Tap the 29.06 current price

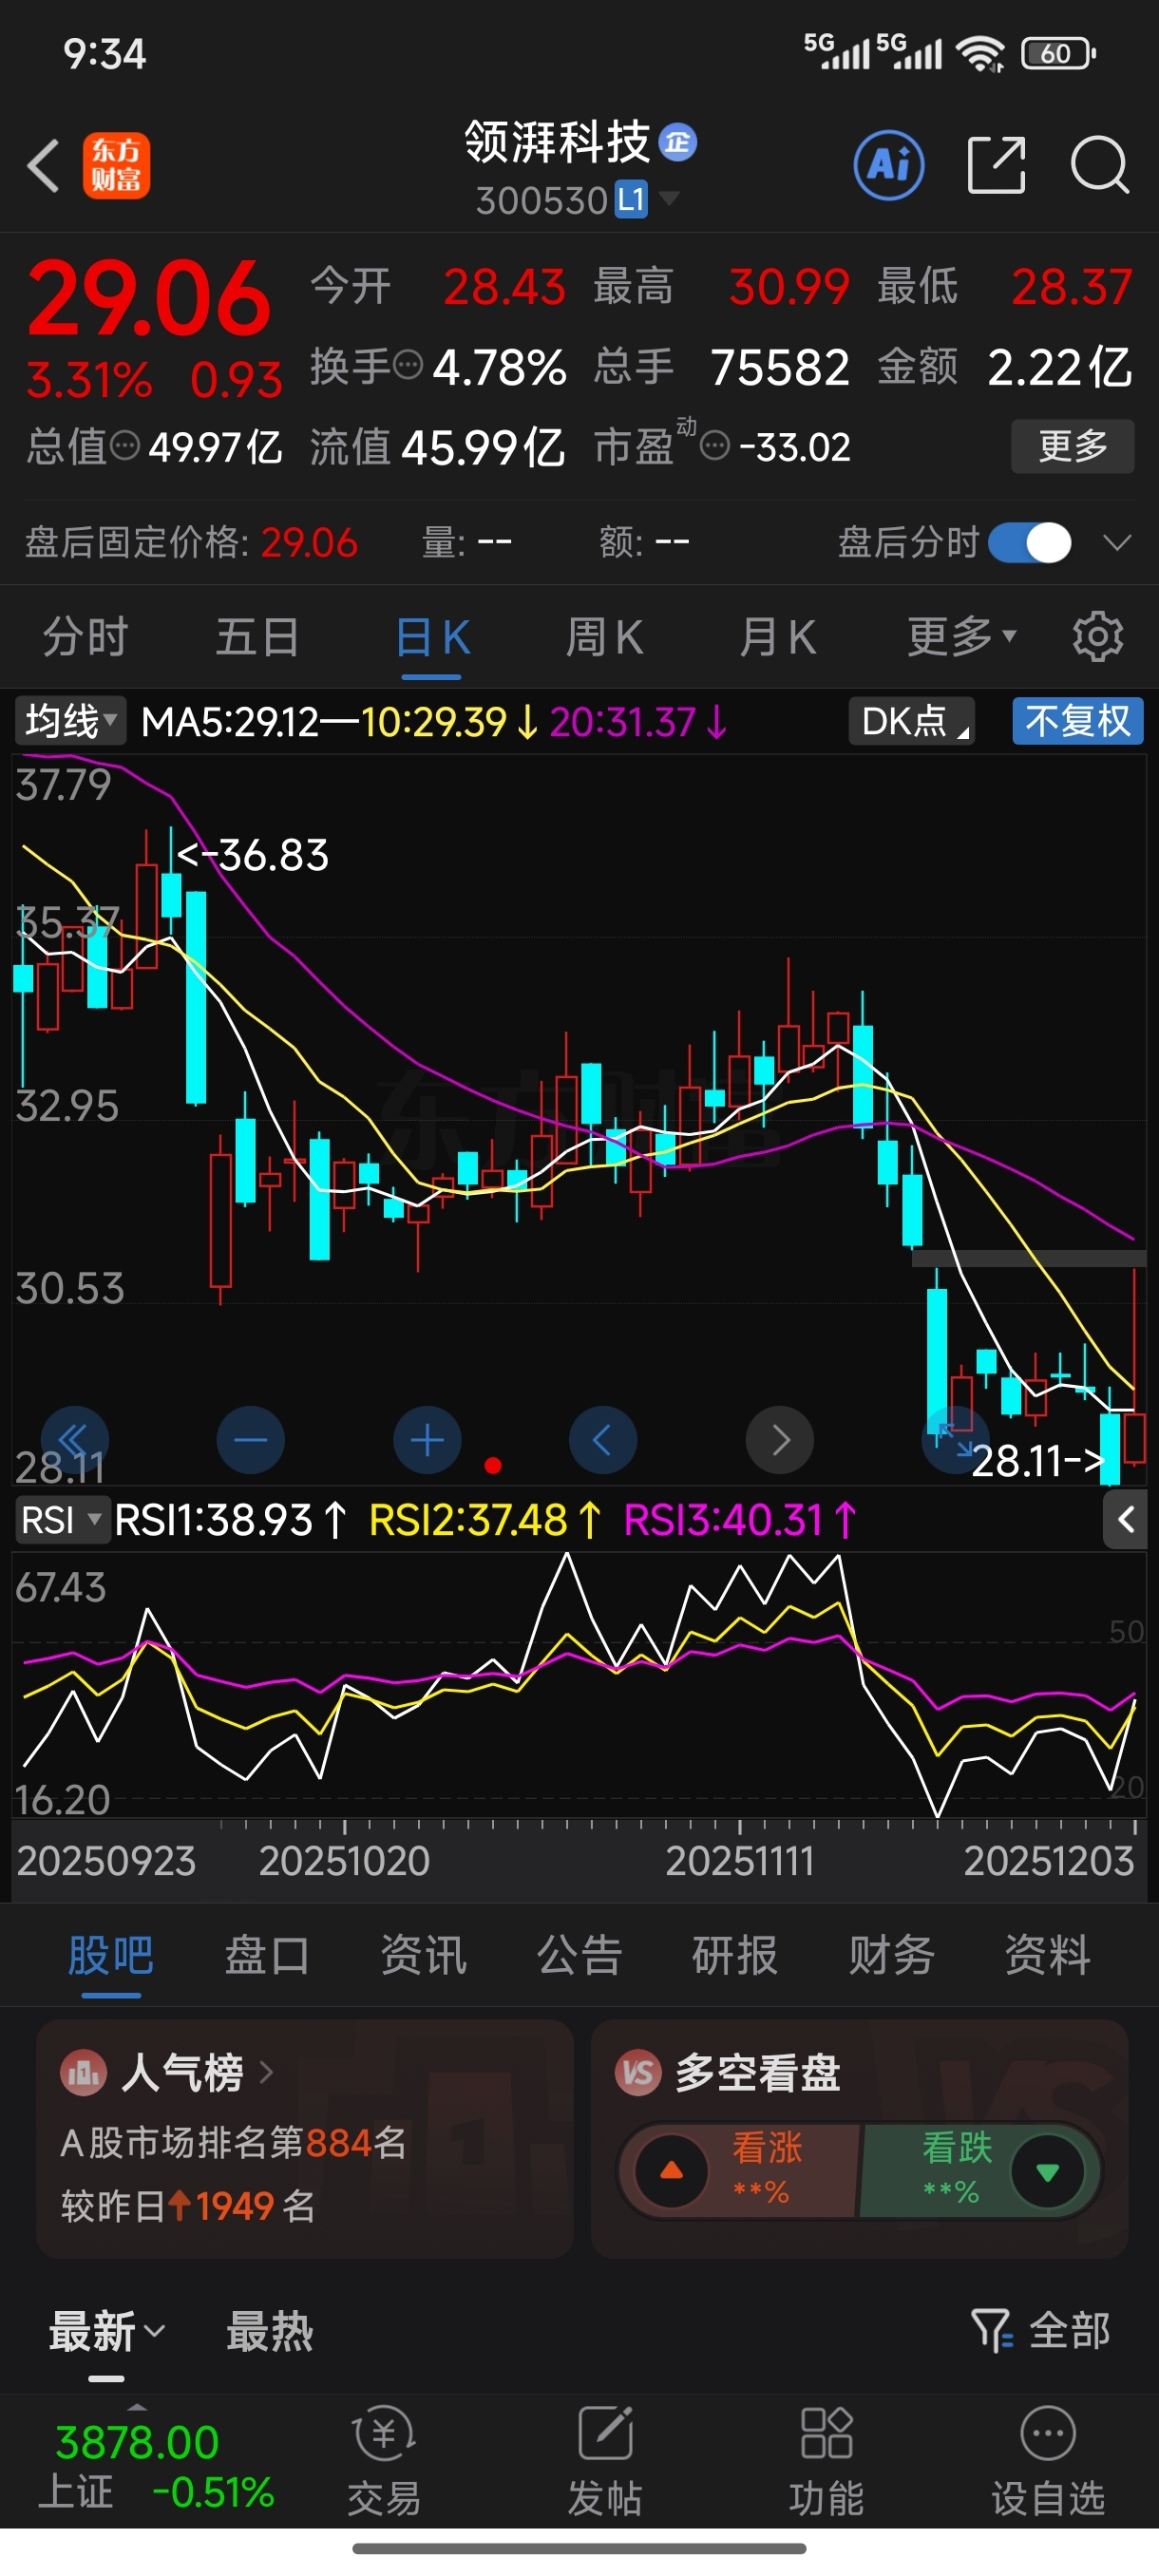coord(149,298)
